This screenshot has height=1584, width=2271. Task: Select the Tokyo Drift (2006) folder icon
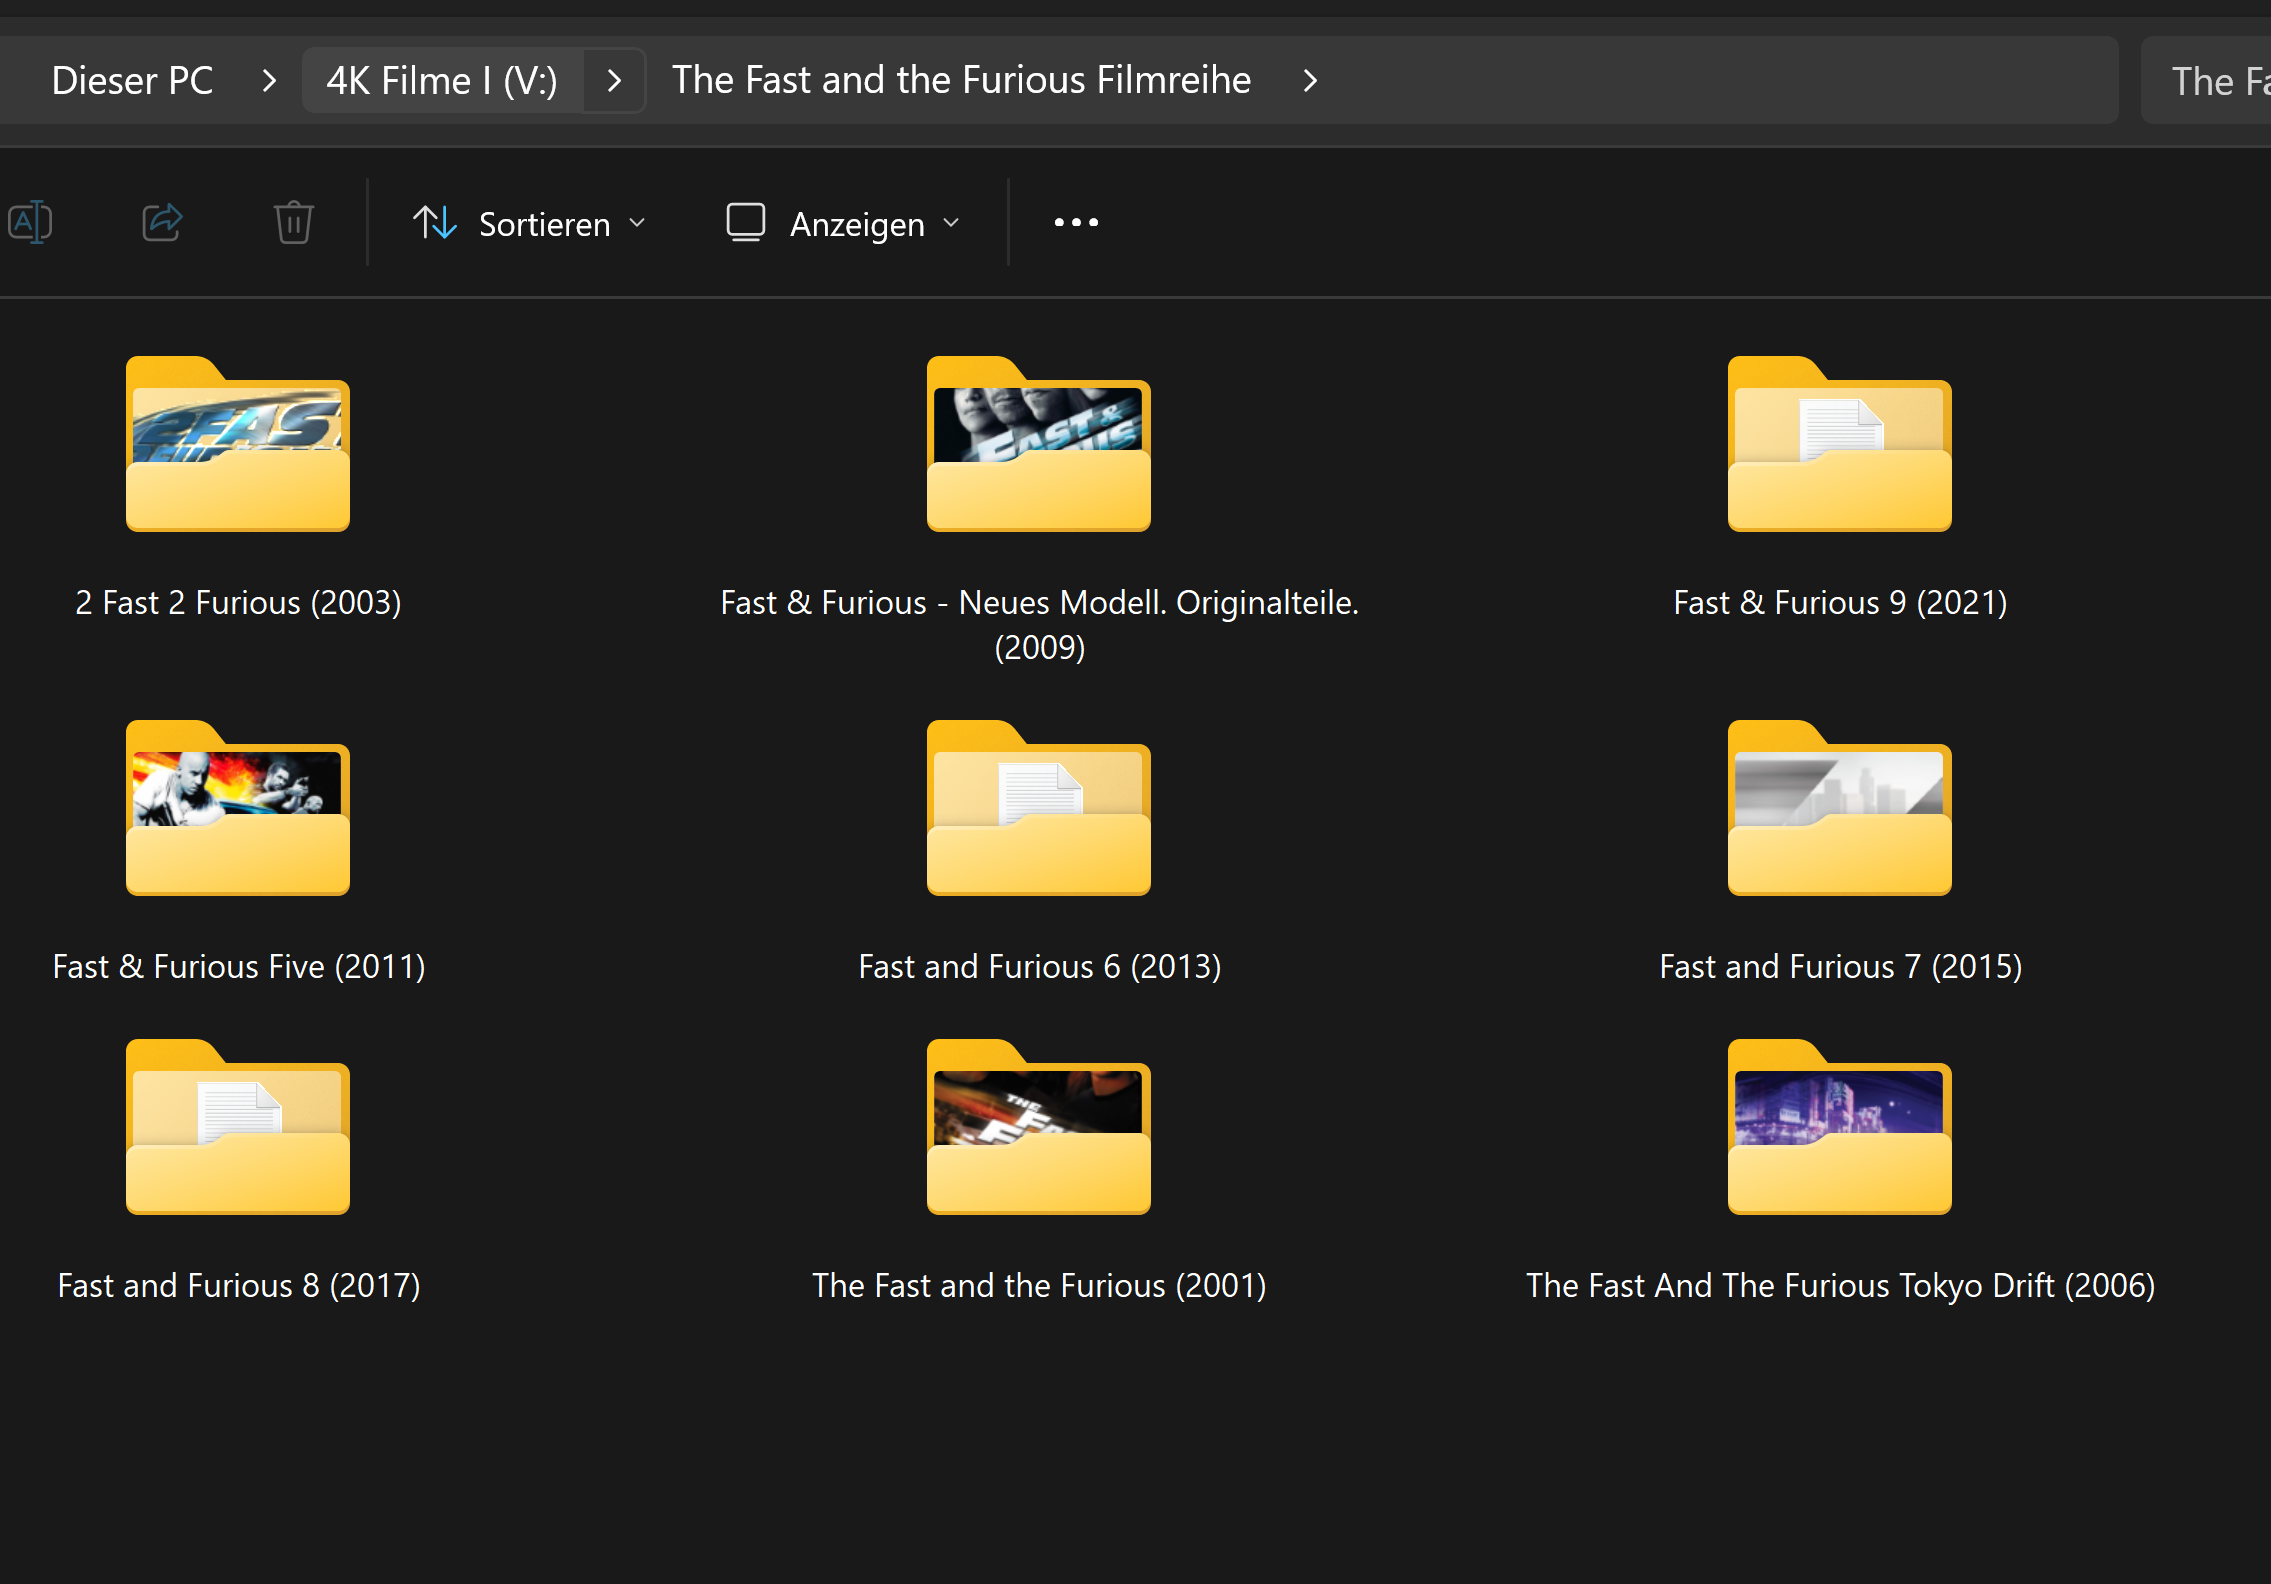click(x=1840, y=1127)
